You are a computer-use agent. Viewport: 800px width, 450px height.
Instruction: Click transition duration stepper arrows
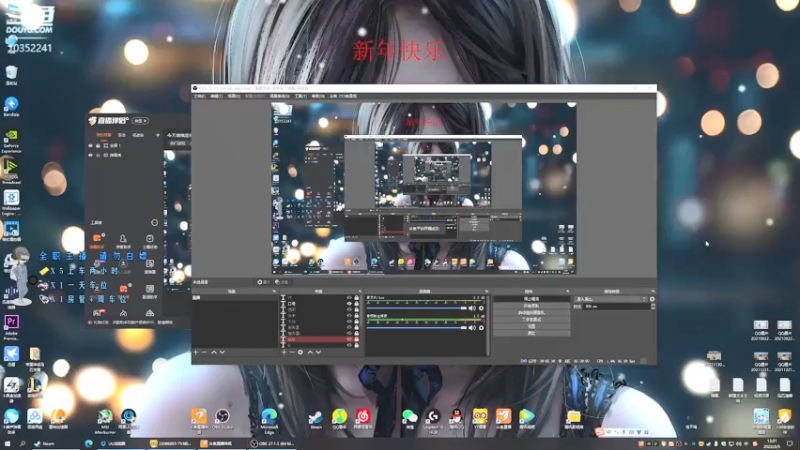[653, 306]
